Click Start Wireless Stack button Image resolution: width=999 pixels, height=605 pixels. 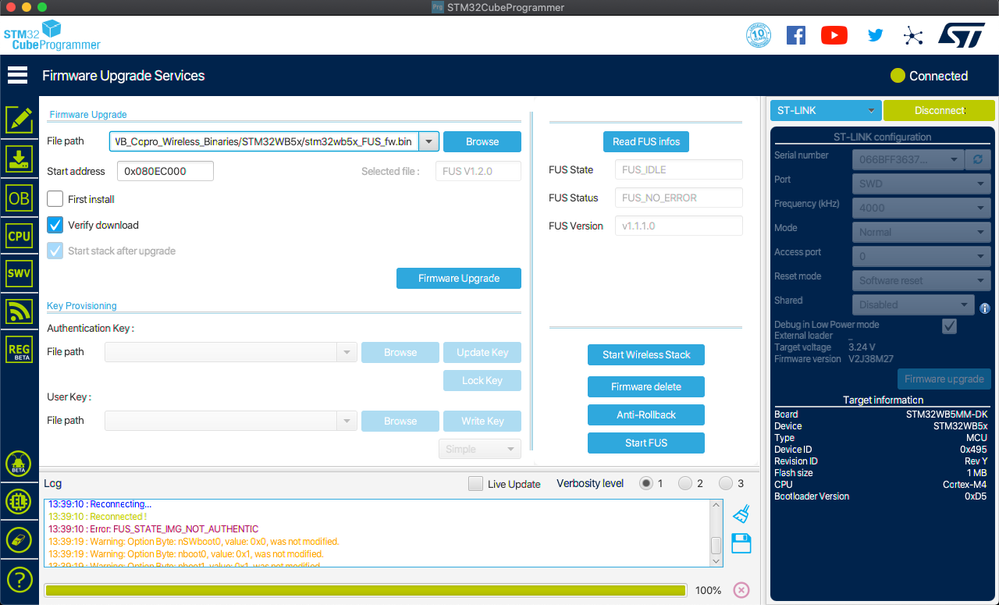(x=646, y=355)
